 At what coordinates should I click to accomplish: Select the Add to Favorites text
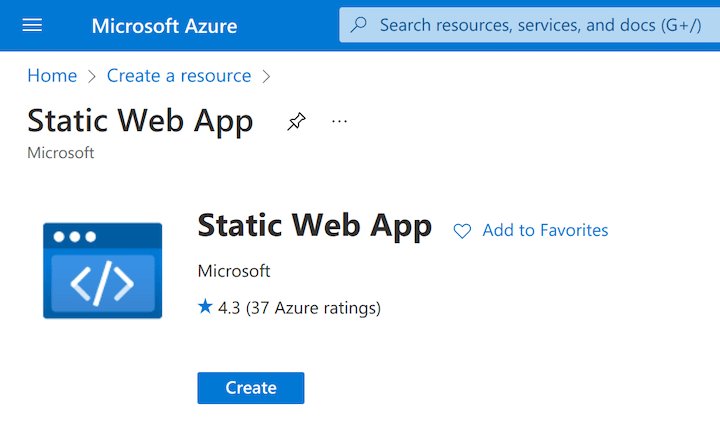545,230
